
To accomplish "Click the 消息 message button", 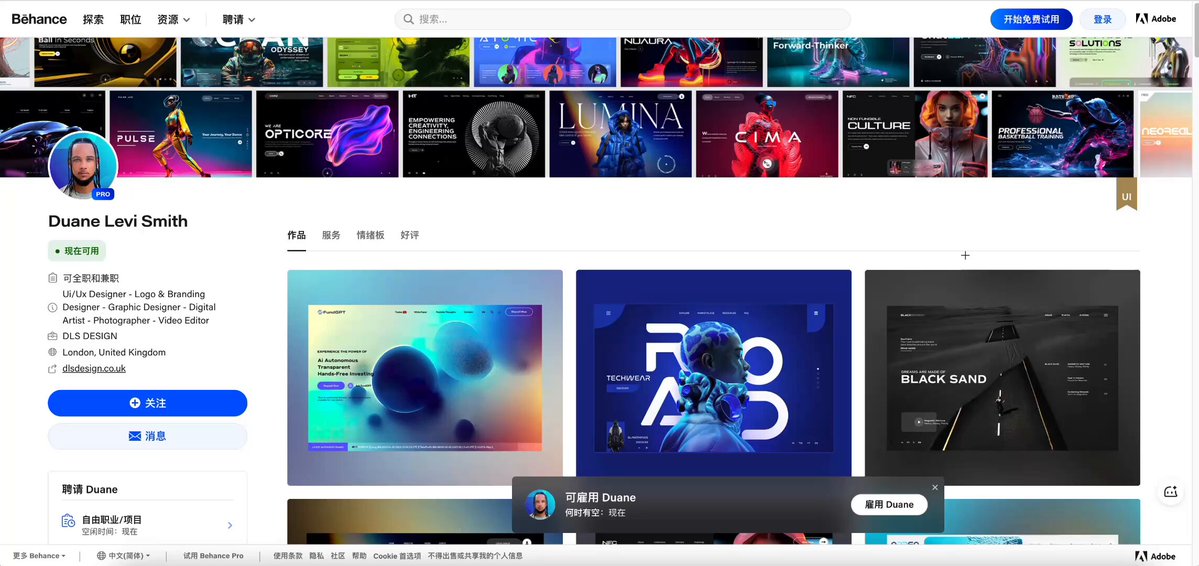I will [148, 436].
